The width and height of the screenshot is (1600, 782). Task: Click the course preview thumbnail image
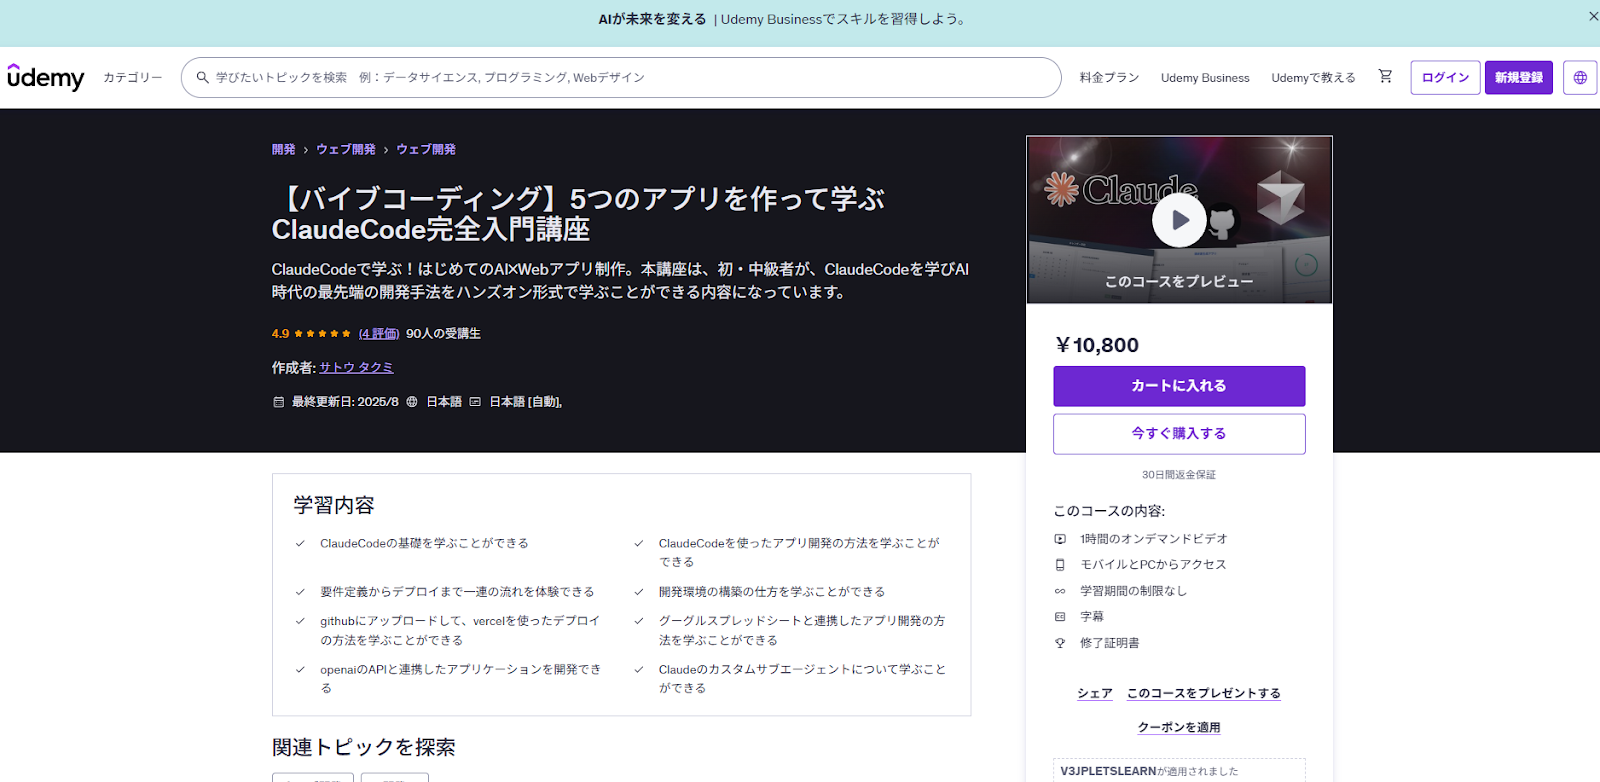coord(1179,220)
